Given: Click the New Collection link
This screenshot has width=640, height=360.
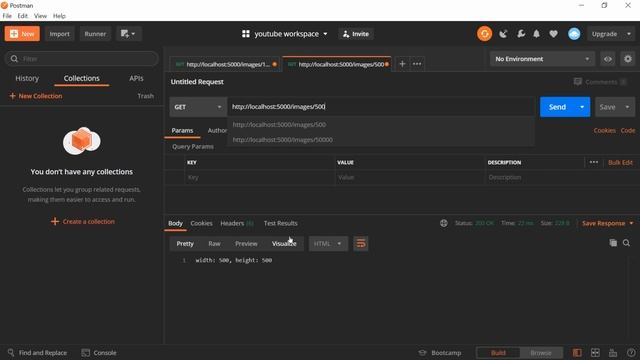Looking at the screenshot, I should click(x=36, y=96).
